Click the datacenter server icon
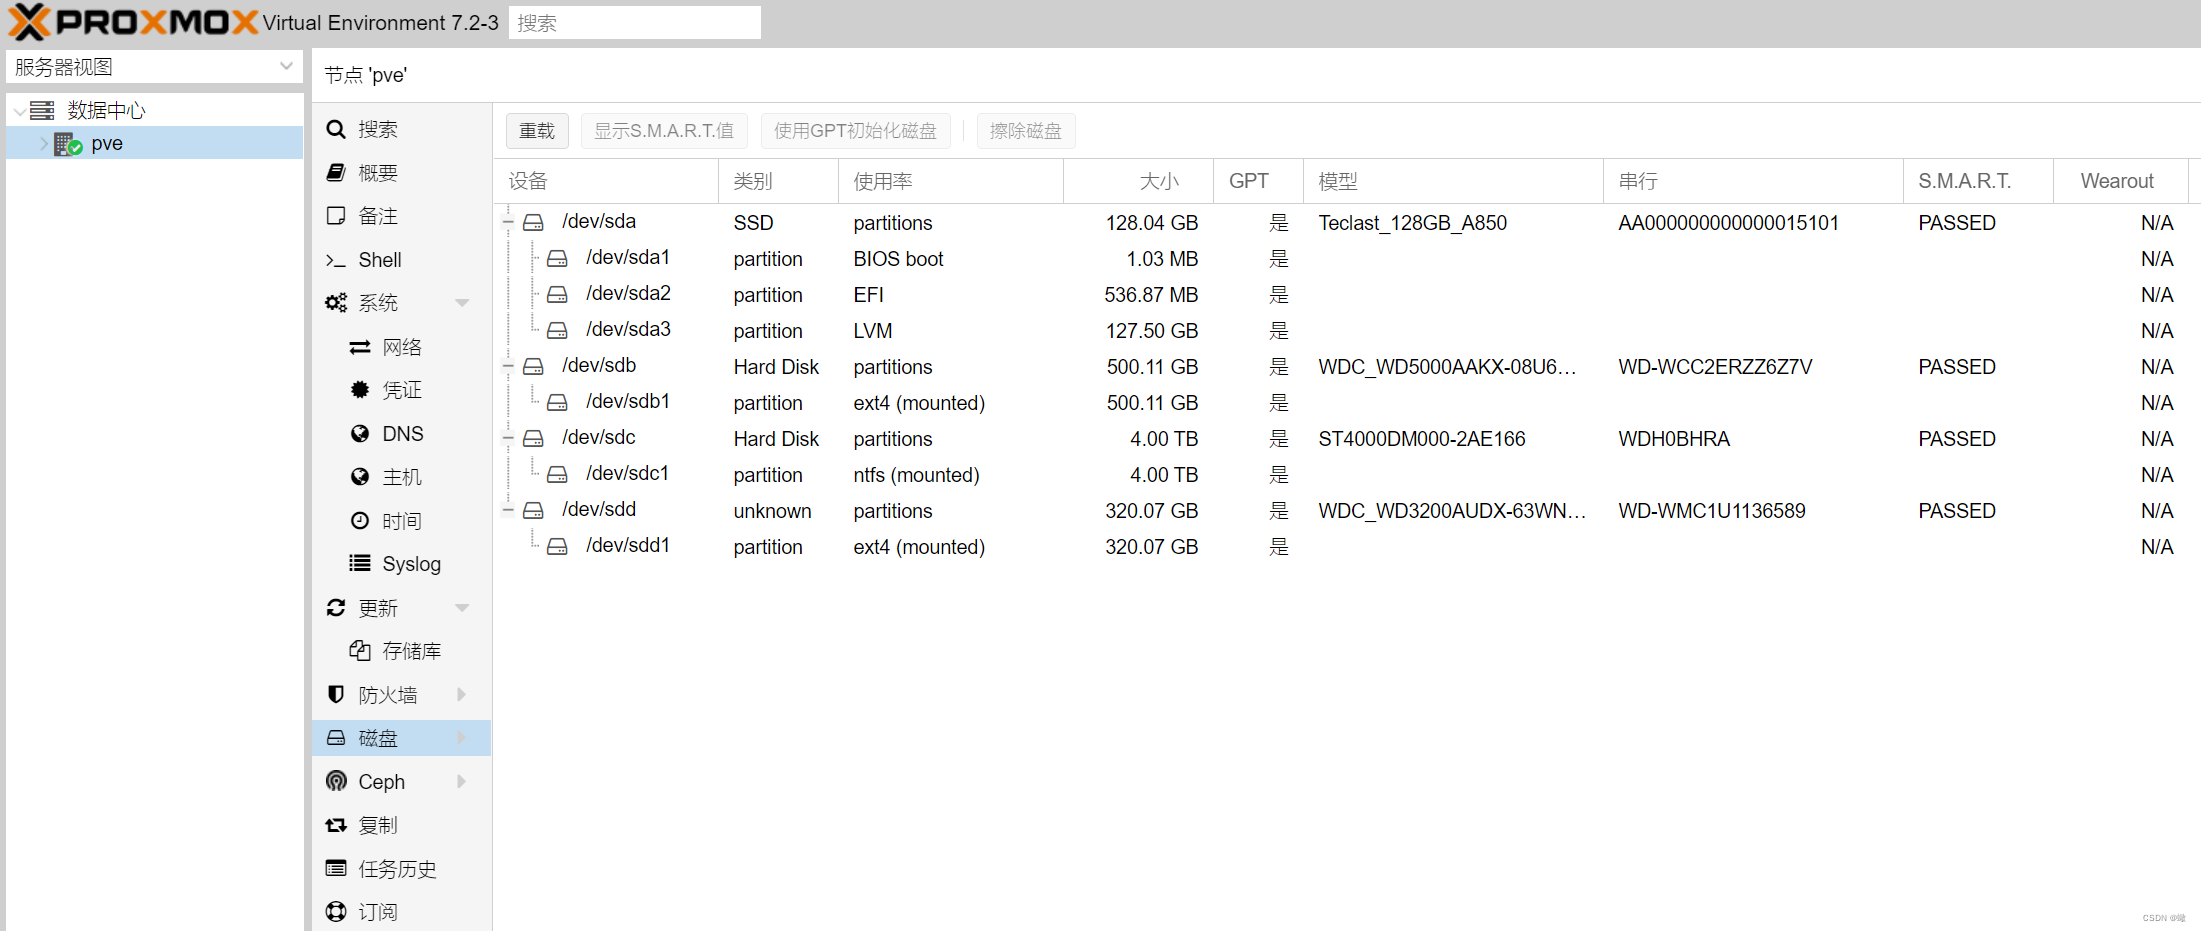This screenshot has height=931, width=2201. (42, 110)
